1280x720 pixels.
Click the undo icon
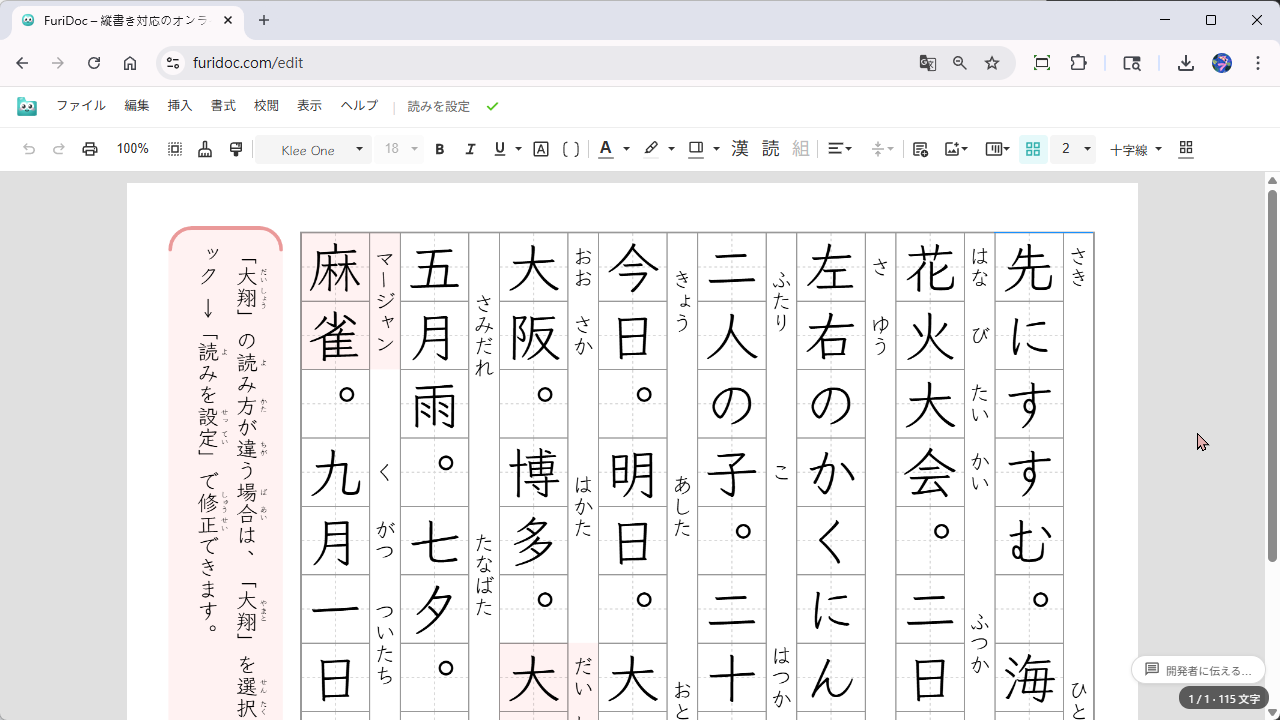click(x=27, y=148)
